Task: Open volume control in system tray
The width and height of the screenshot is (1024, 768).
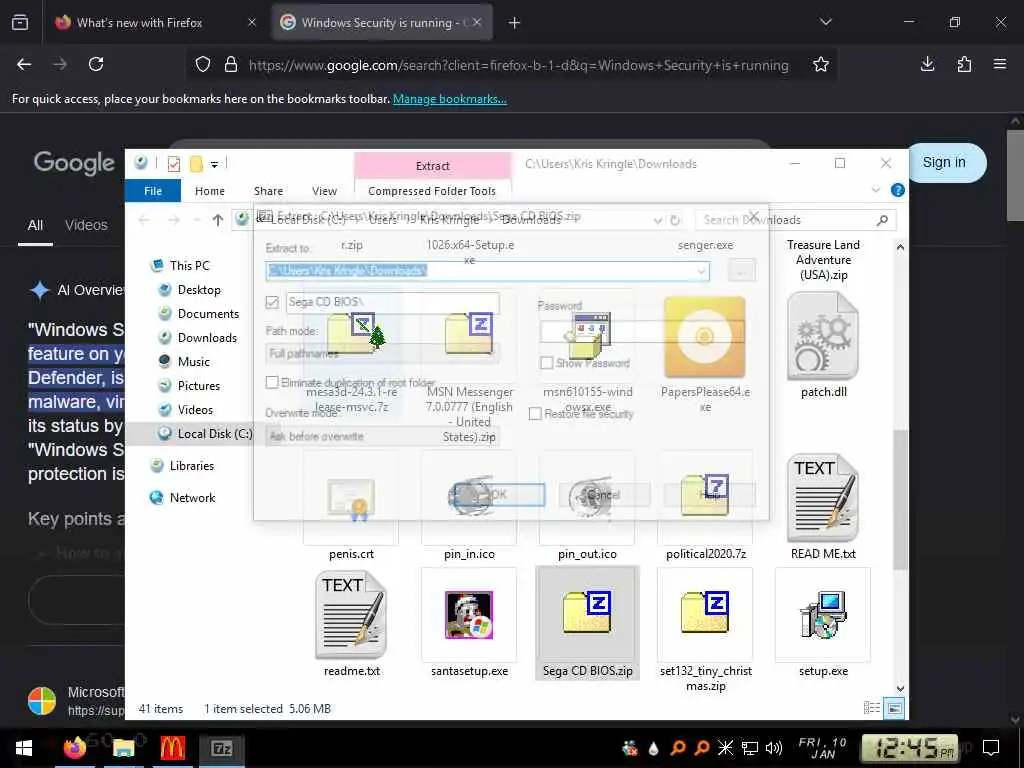Action: [774, 748]
